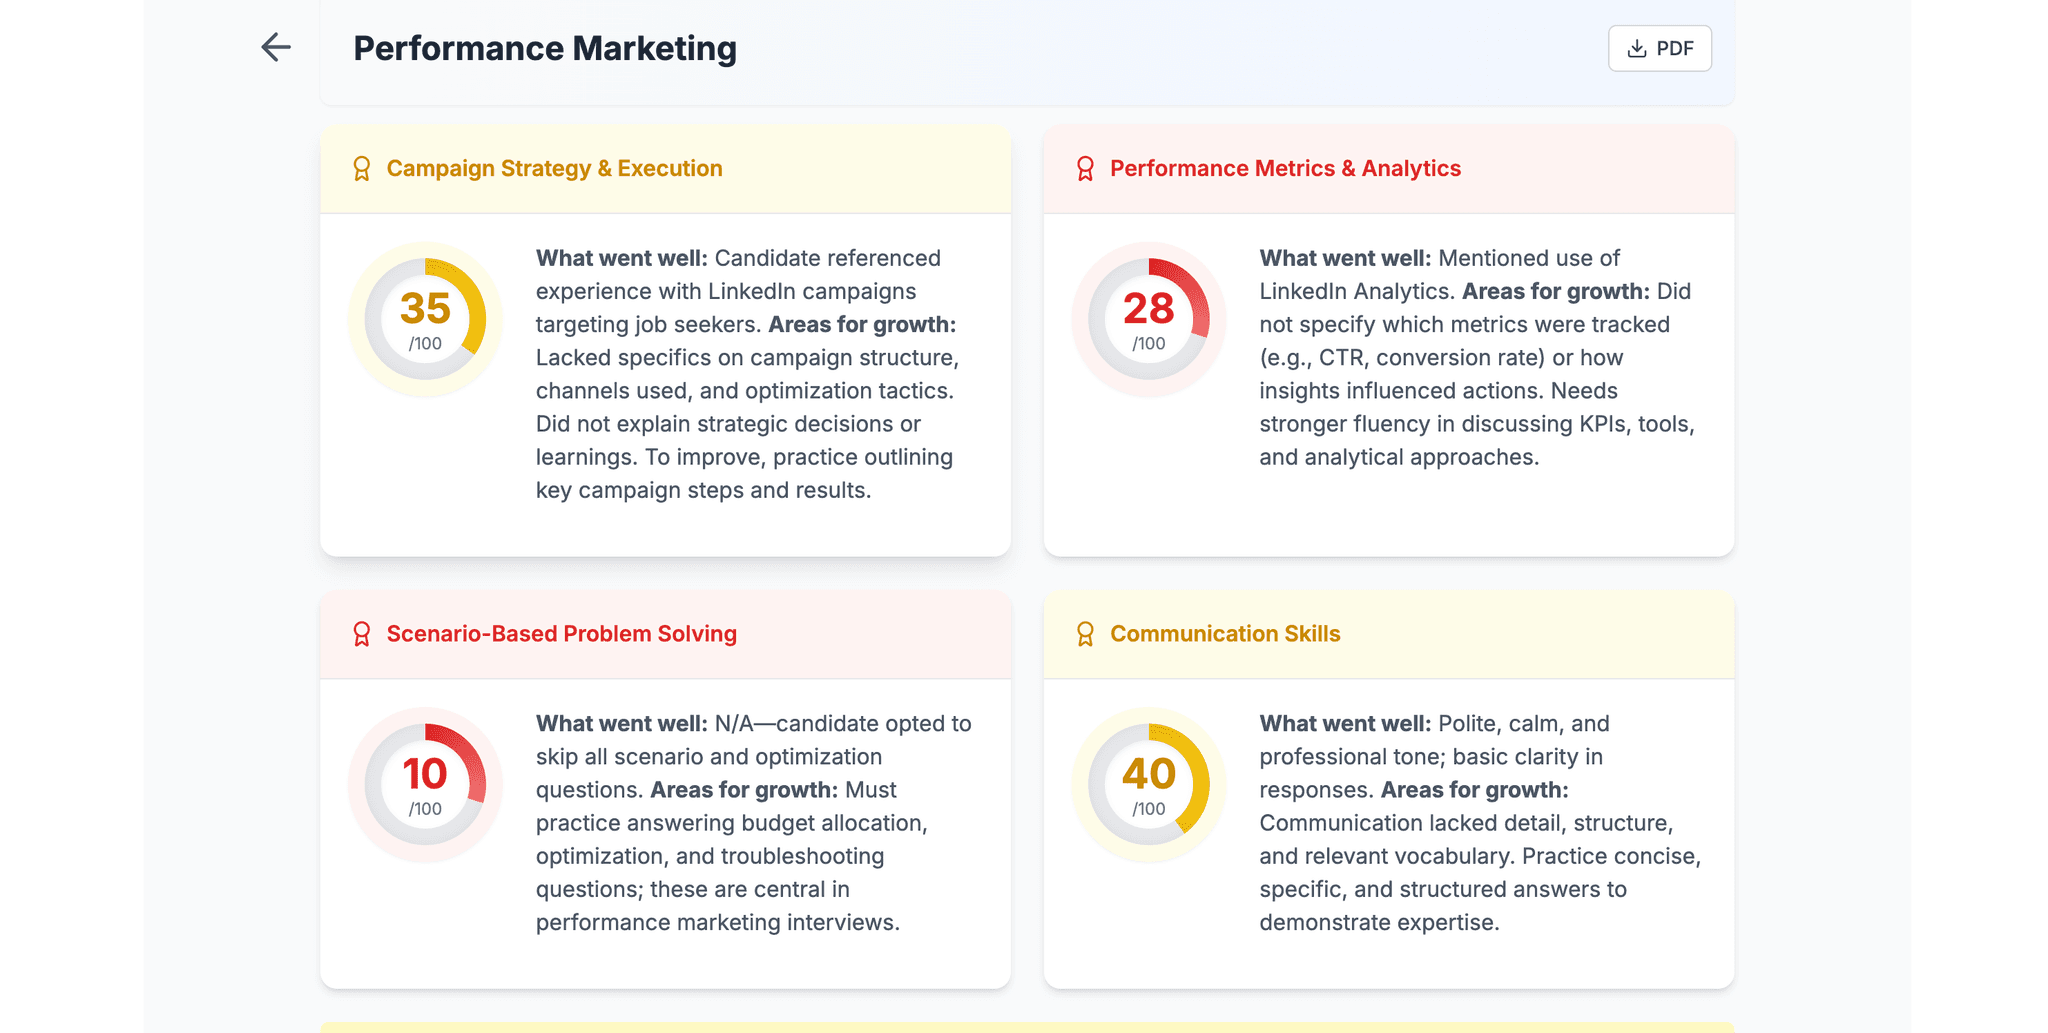Click the 40/100 score gauge
2048x1033 pixels.
click(x=1148, y=784)
